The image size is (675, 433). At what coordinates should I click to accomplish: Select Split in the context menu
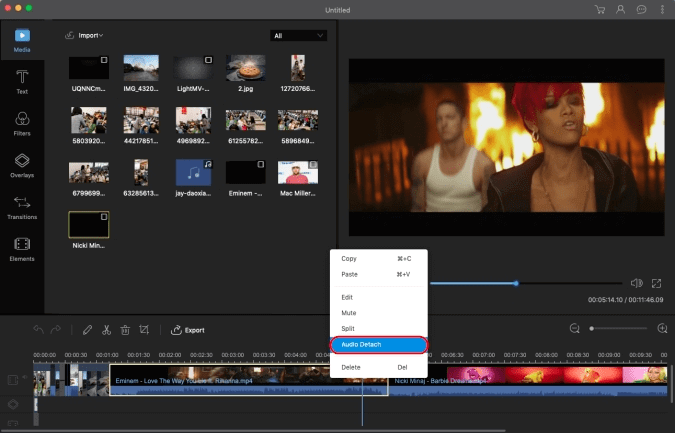(x=348, y=329)
